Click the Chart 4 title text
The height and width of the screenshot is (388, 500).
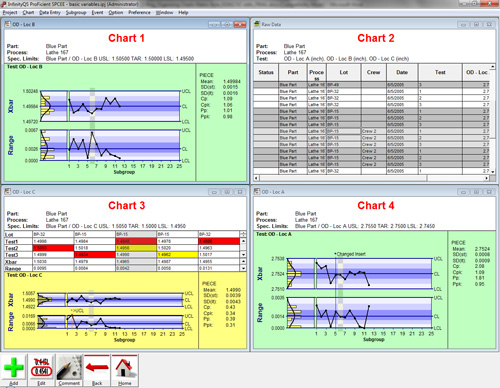(376, 205)
